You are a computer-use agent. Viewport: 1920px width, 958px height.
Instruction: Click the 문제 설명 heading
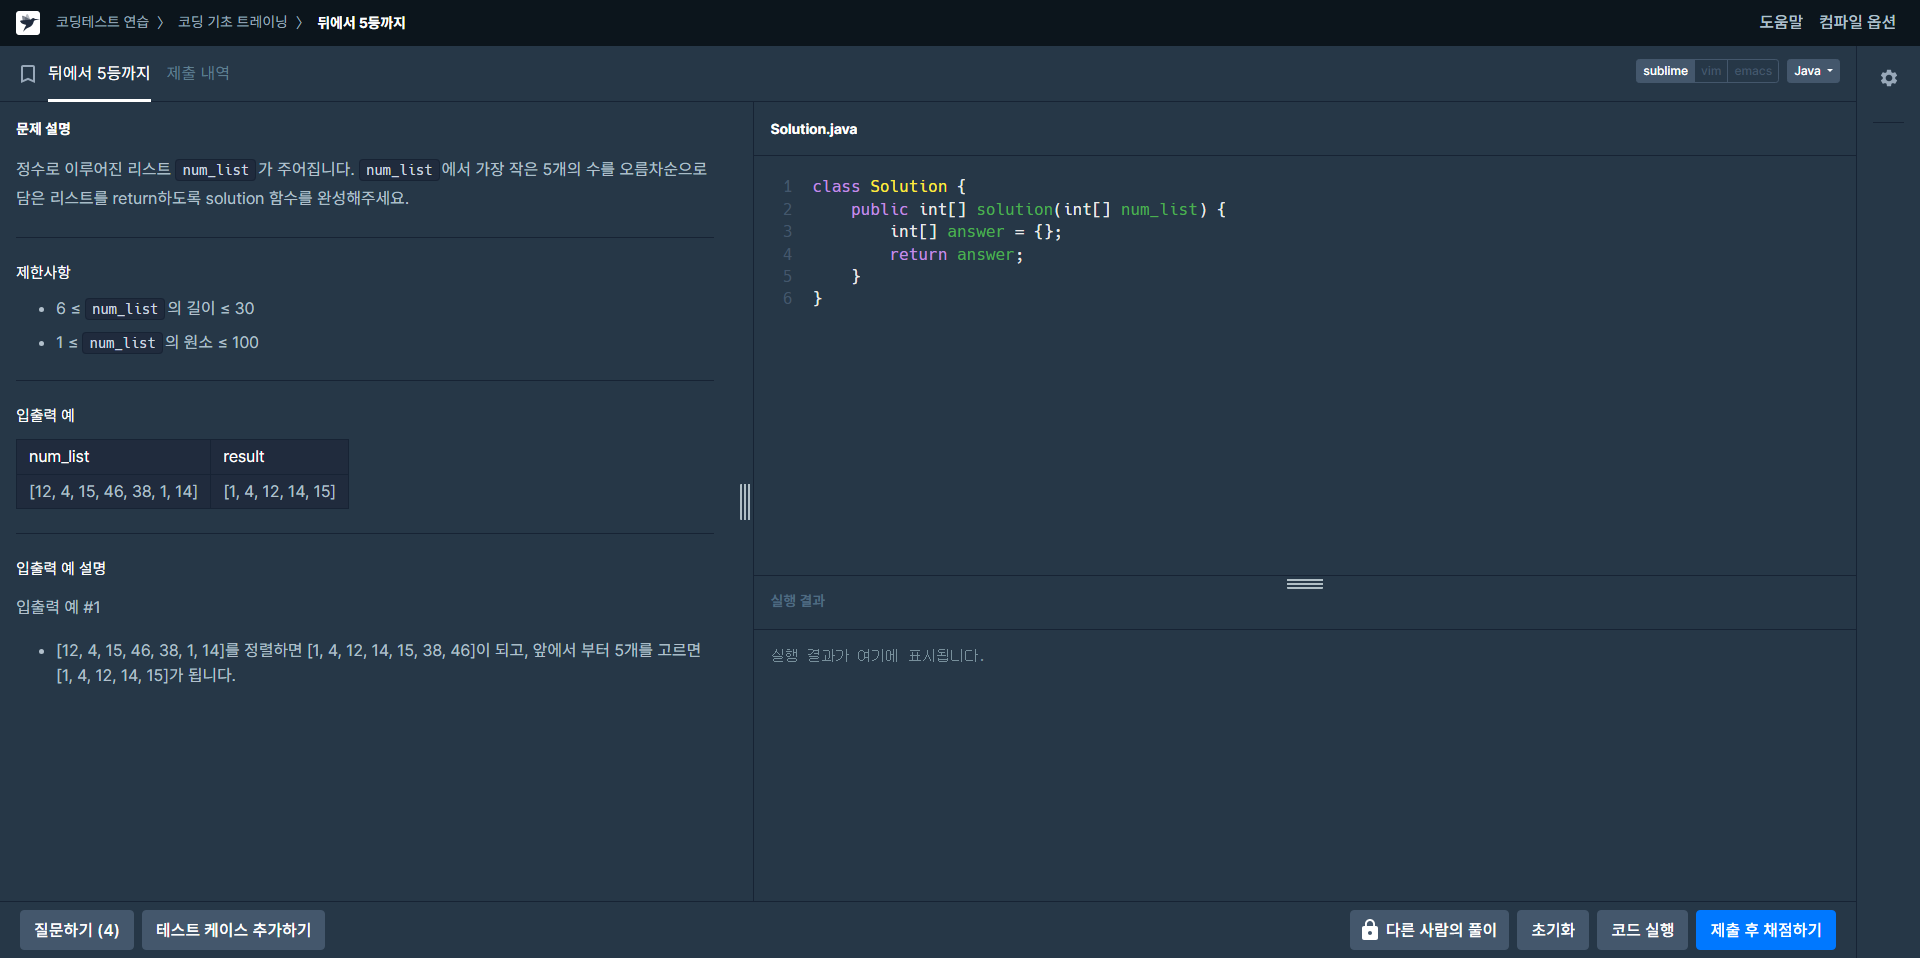coord(43,129)
